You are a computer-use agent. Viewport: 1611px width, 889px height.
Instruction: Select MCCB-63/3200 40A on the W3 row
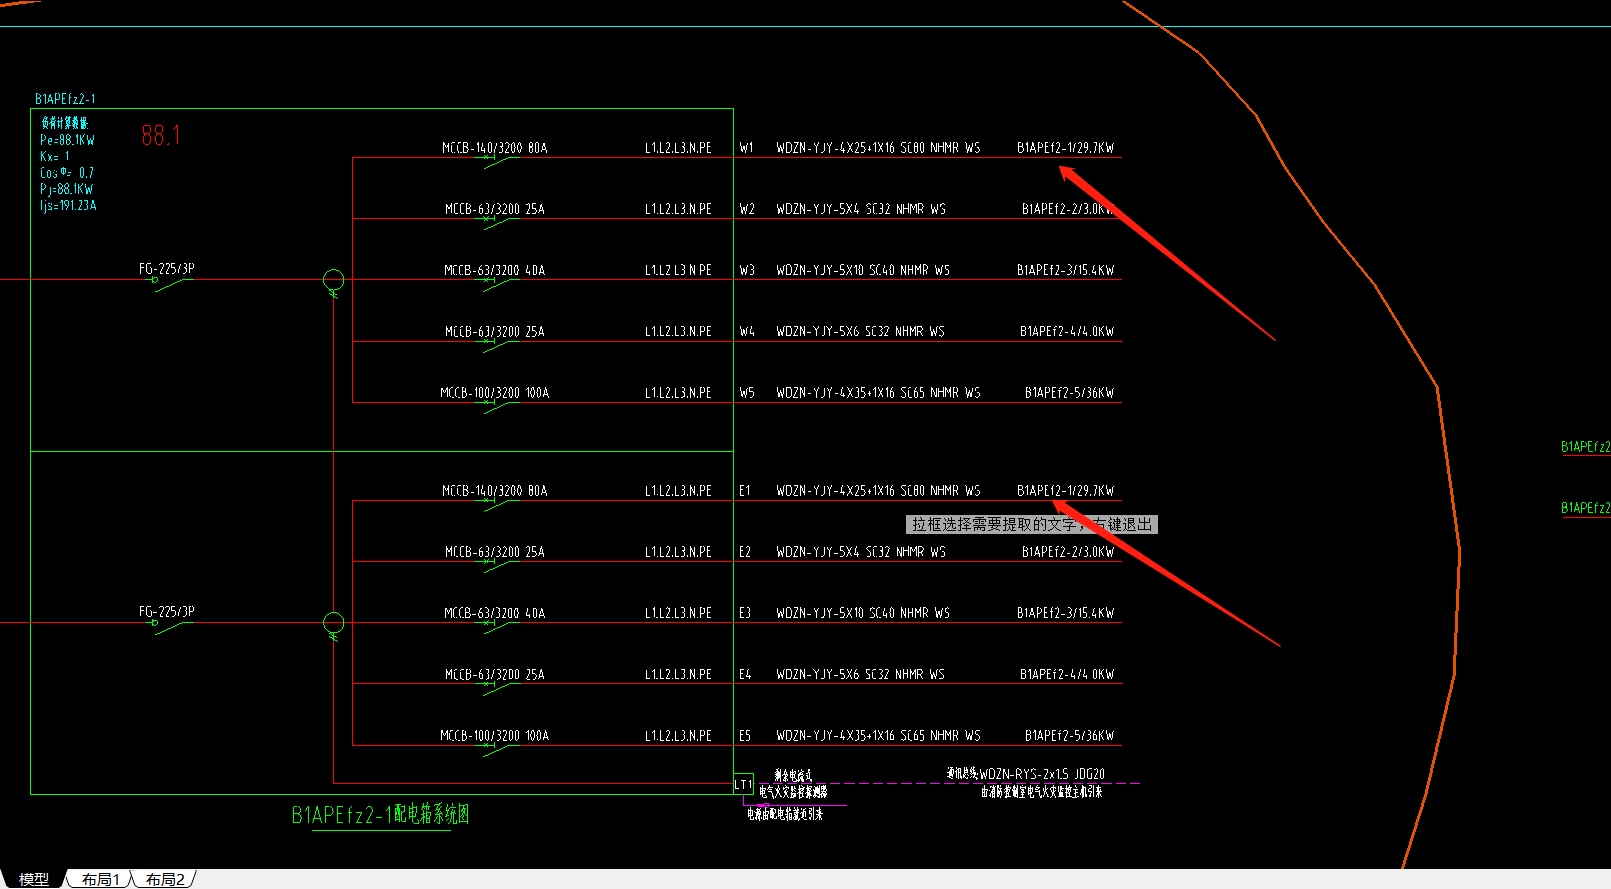click(495, 270)
